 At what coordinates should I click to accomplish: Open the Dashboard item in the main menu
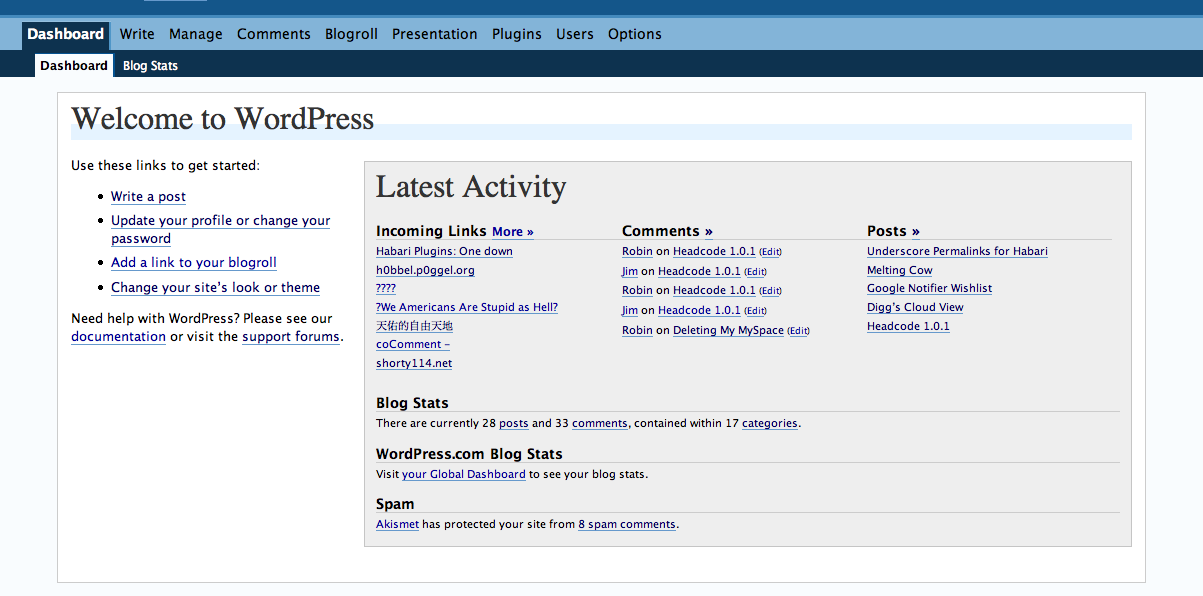[x=65, y=34]
